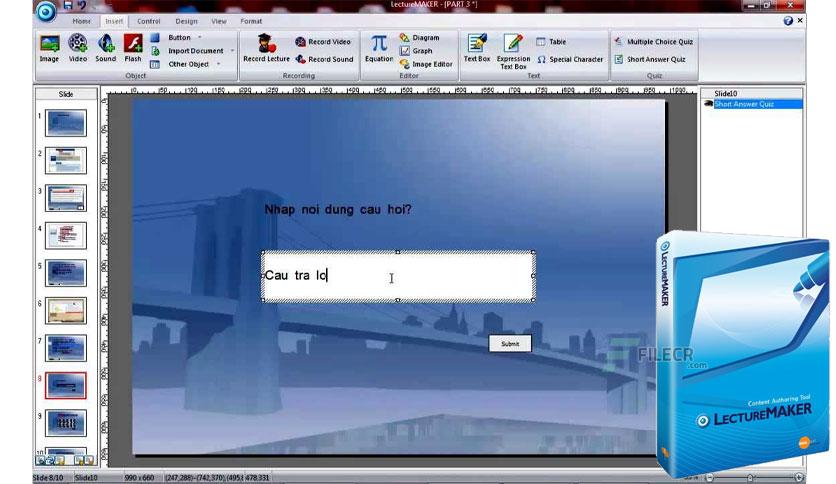The height and width of the screenshot is (484, 836).
Task: Insert a Table
Action: pyautogui.click(x=551, y=42)
